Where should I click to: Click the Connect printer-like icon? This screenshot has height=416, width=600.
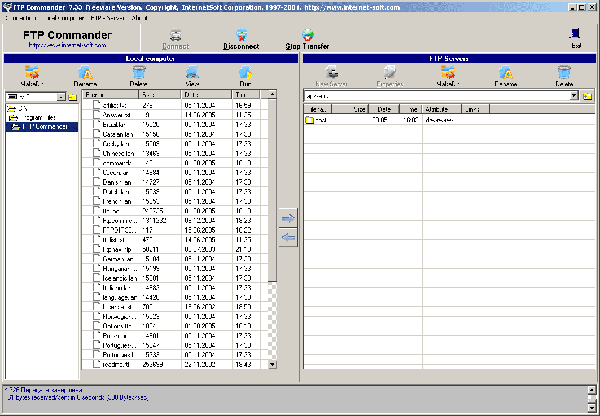click(x=175, y=35)
